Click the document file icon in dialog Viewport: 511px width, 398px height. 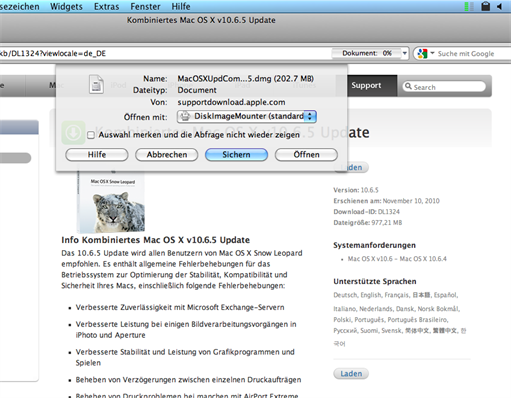pos(96,84)
